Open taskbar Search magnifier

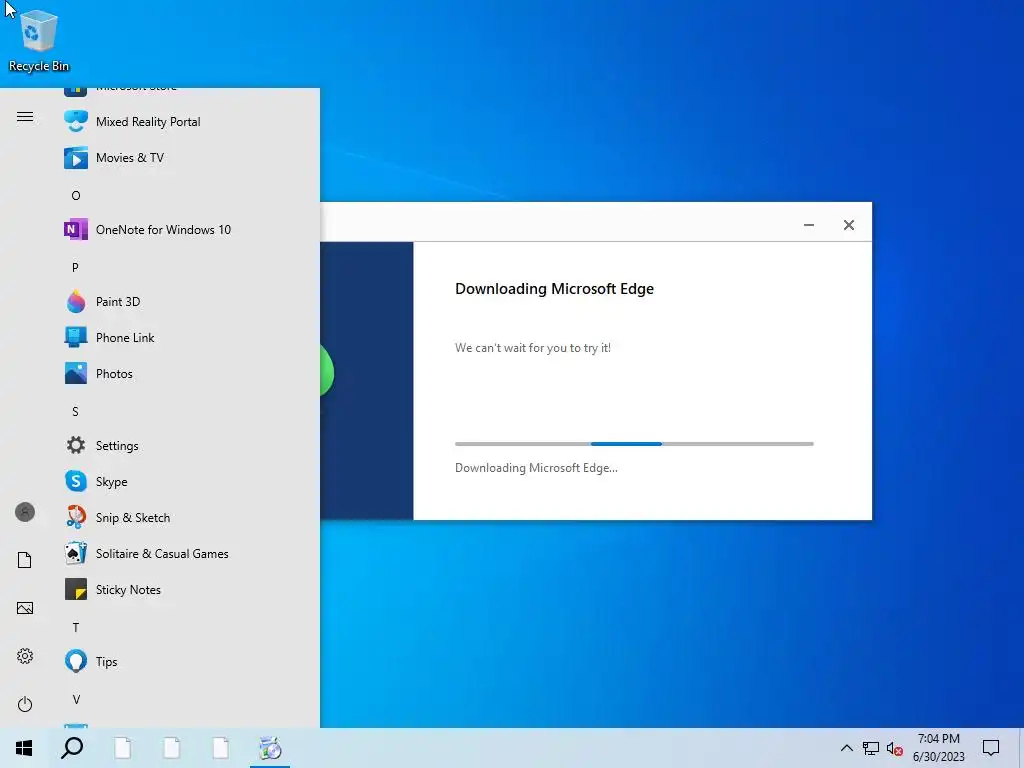pos(72,748)
